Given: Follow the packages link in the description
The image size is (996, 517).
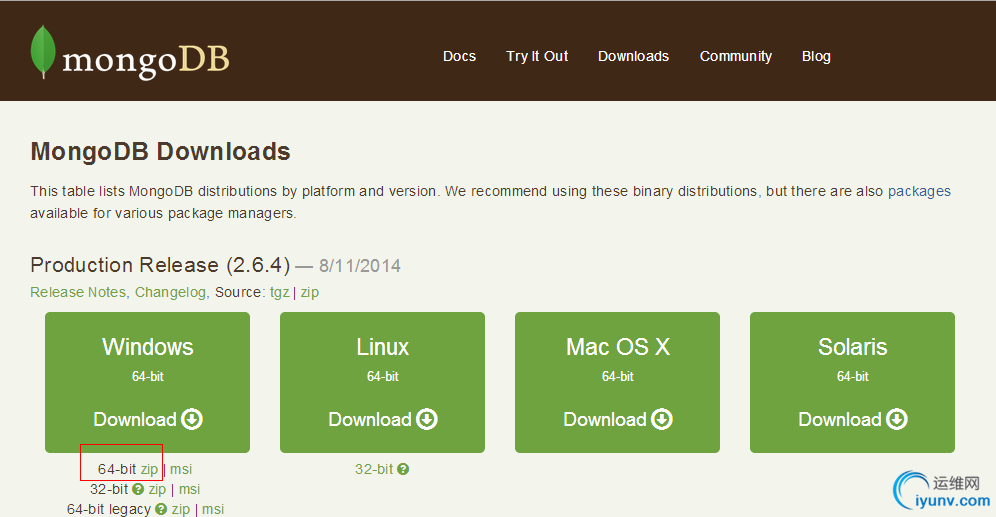Looking at the screenshot, I should (919, 191).
